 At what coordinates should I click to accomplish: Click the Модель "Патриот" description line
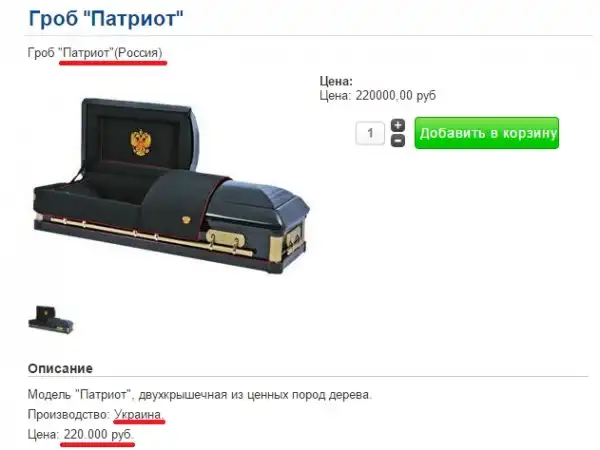199,395
